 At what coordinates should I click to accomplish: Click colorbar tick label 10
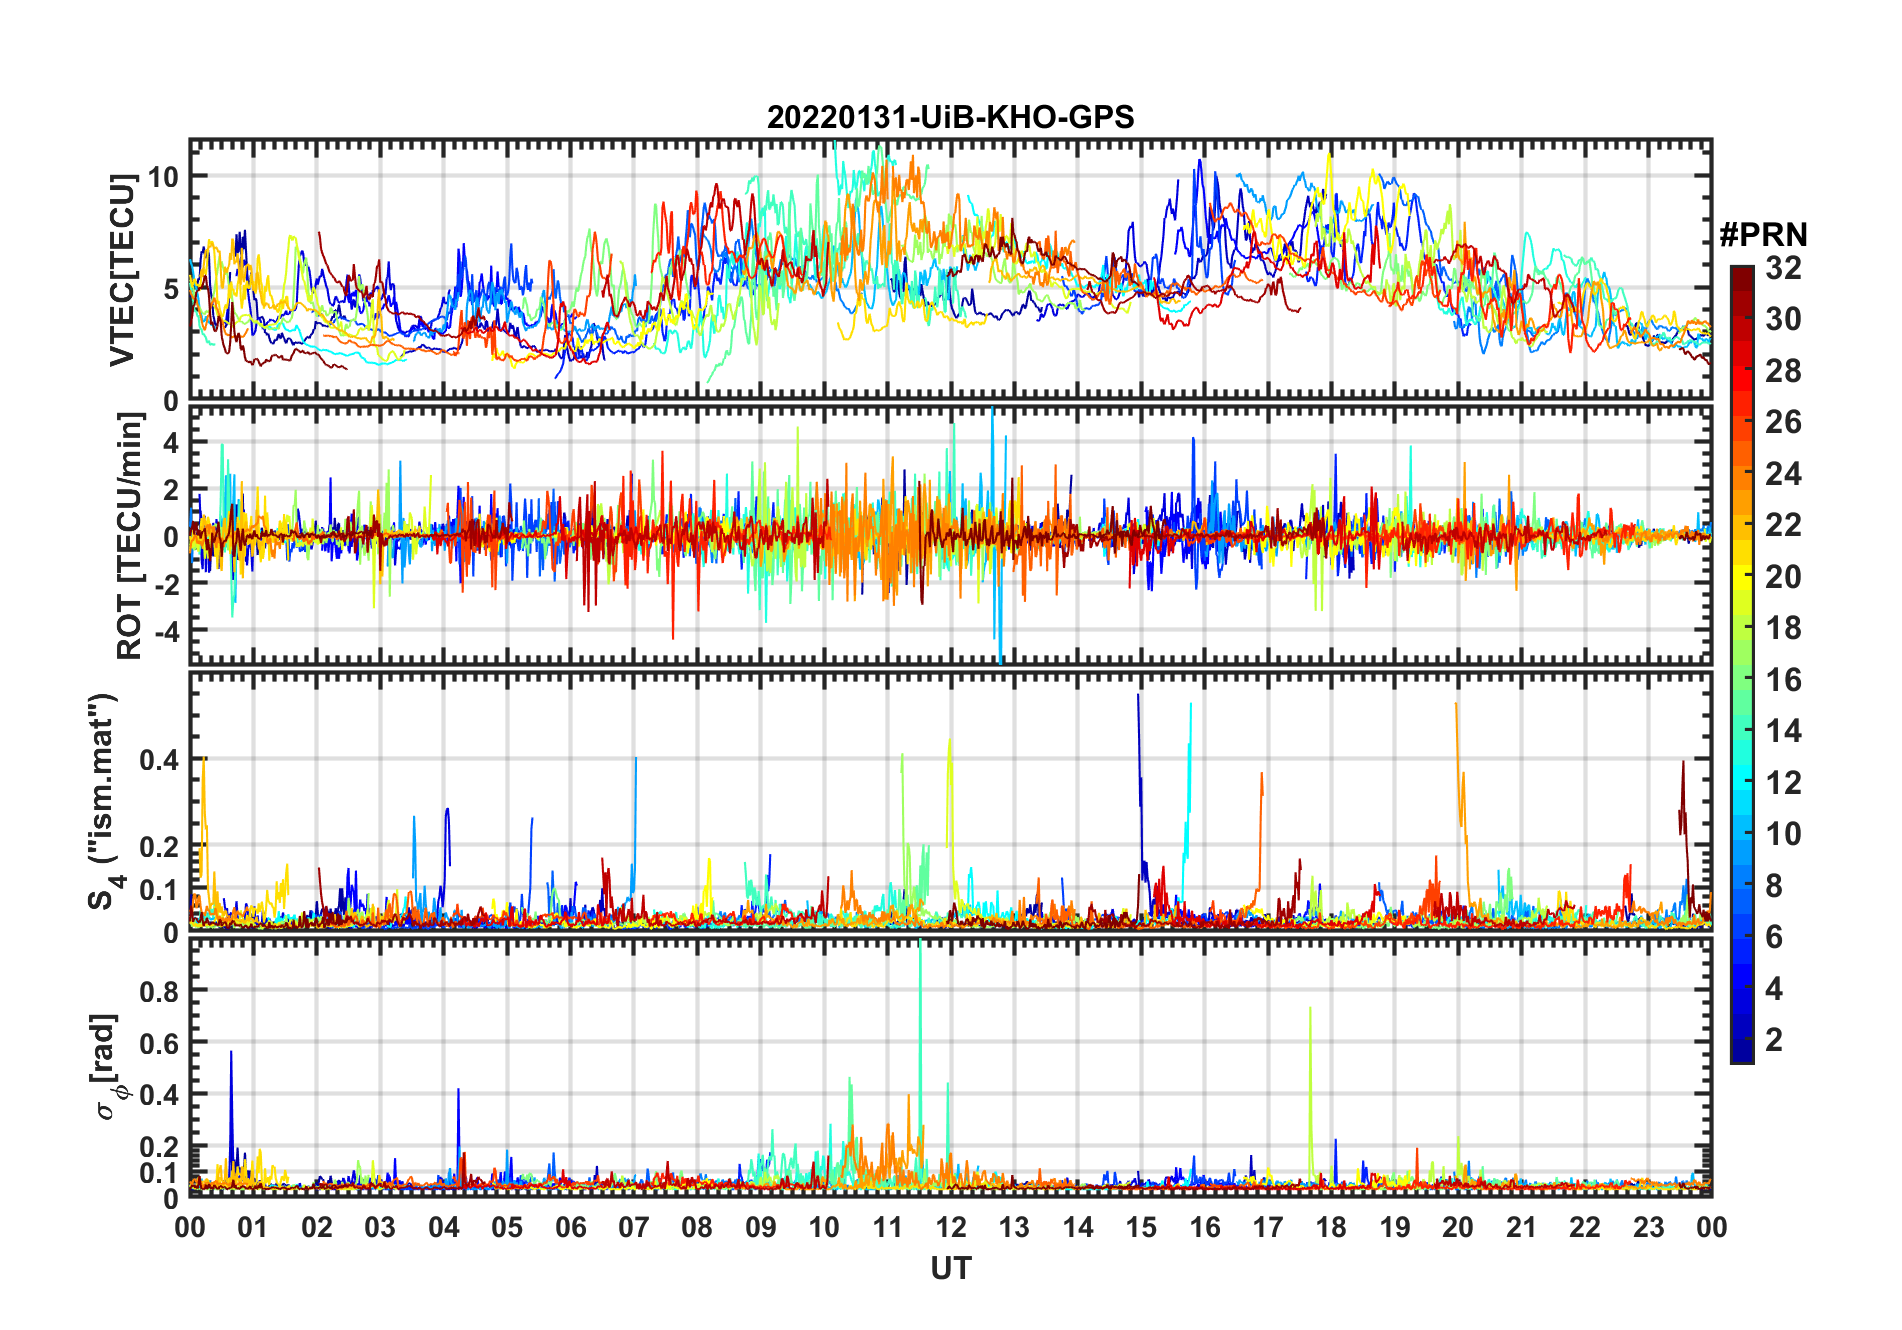point(1783,834)
